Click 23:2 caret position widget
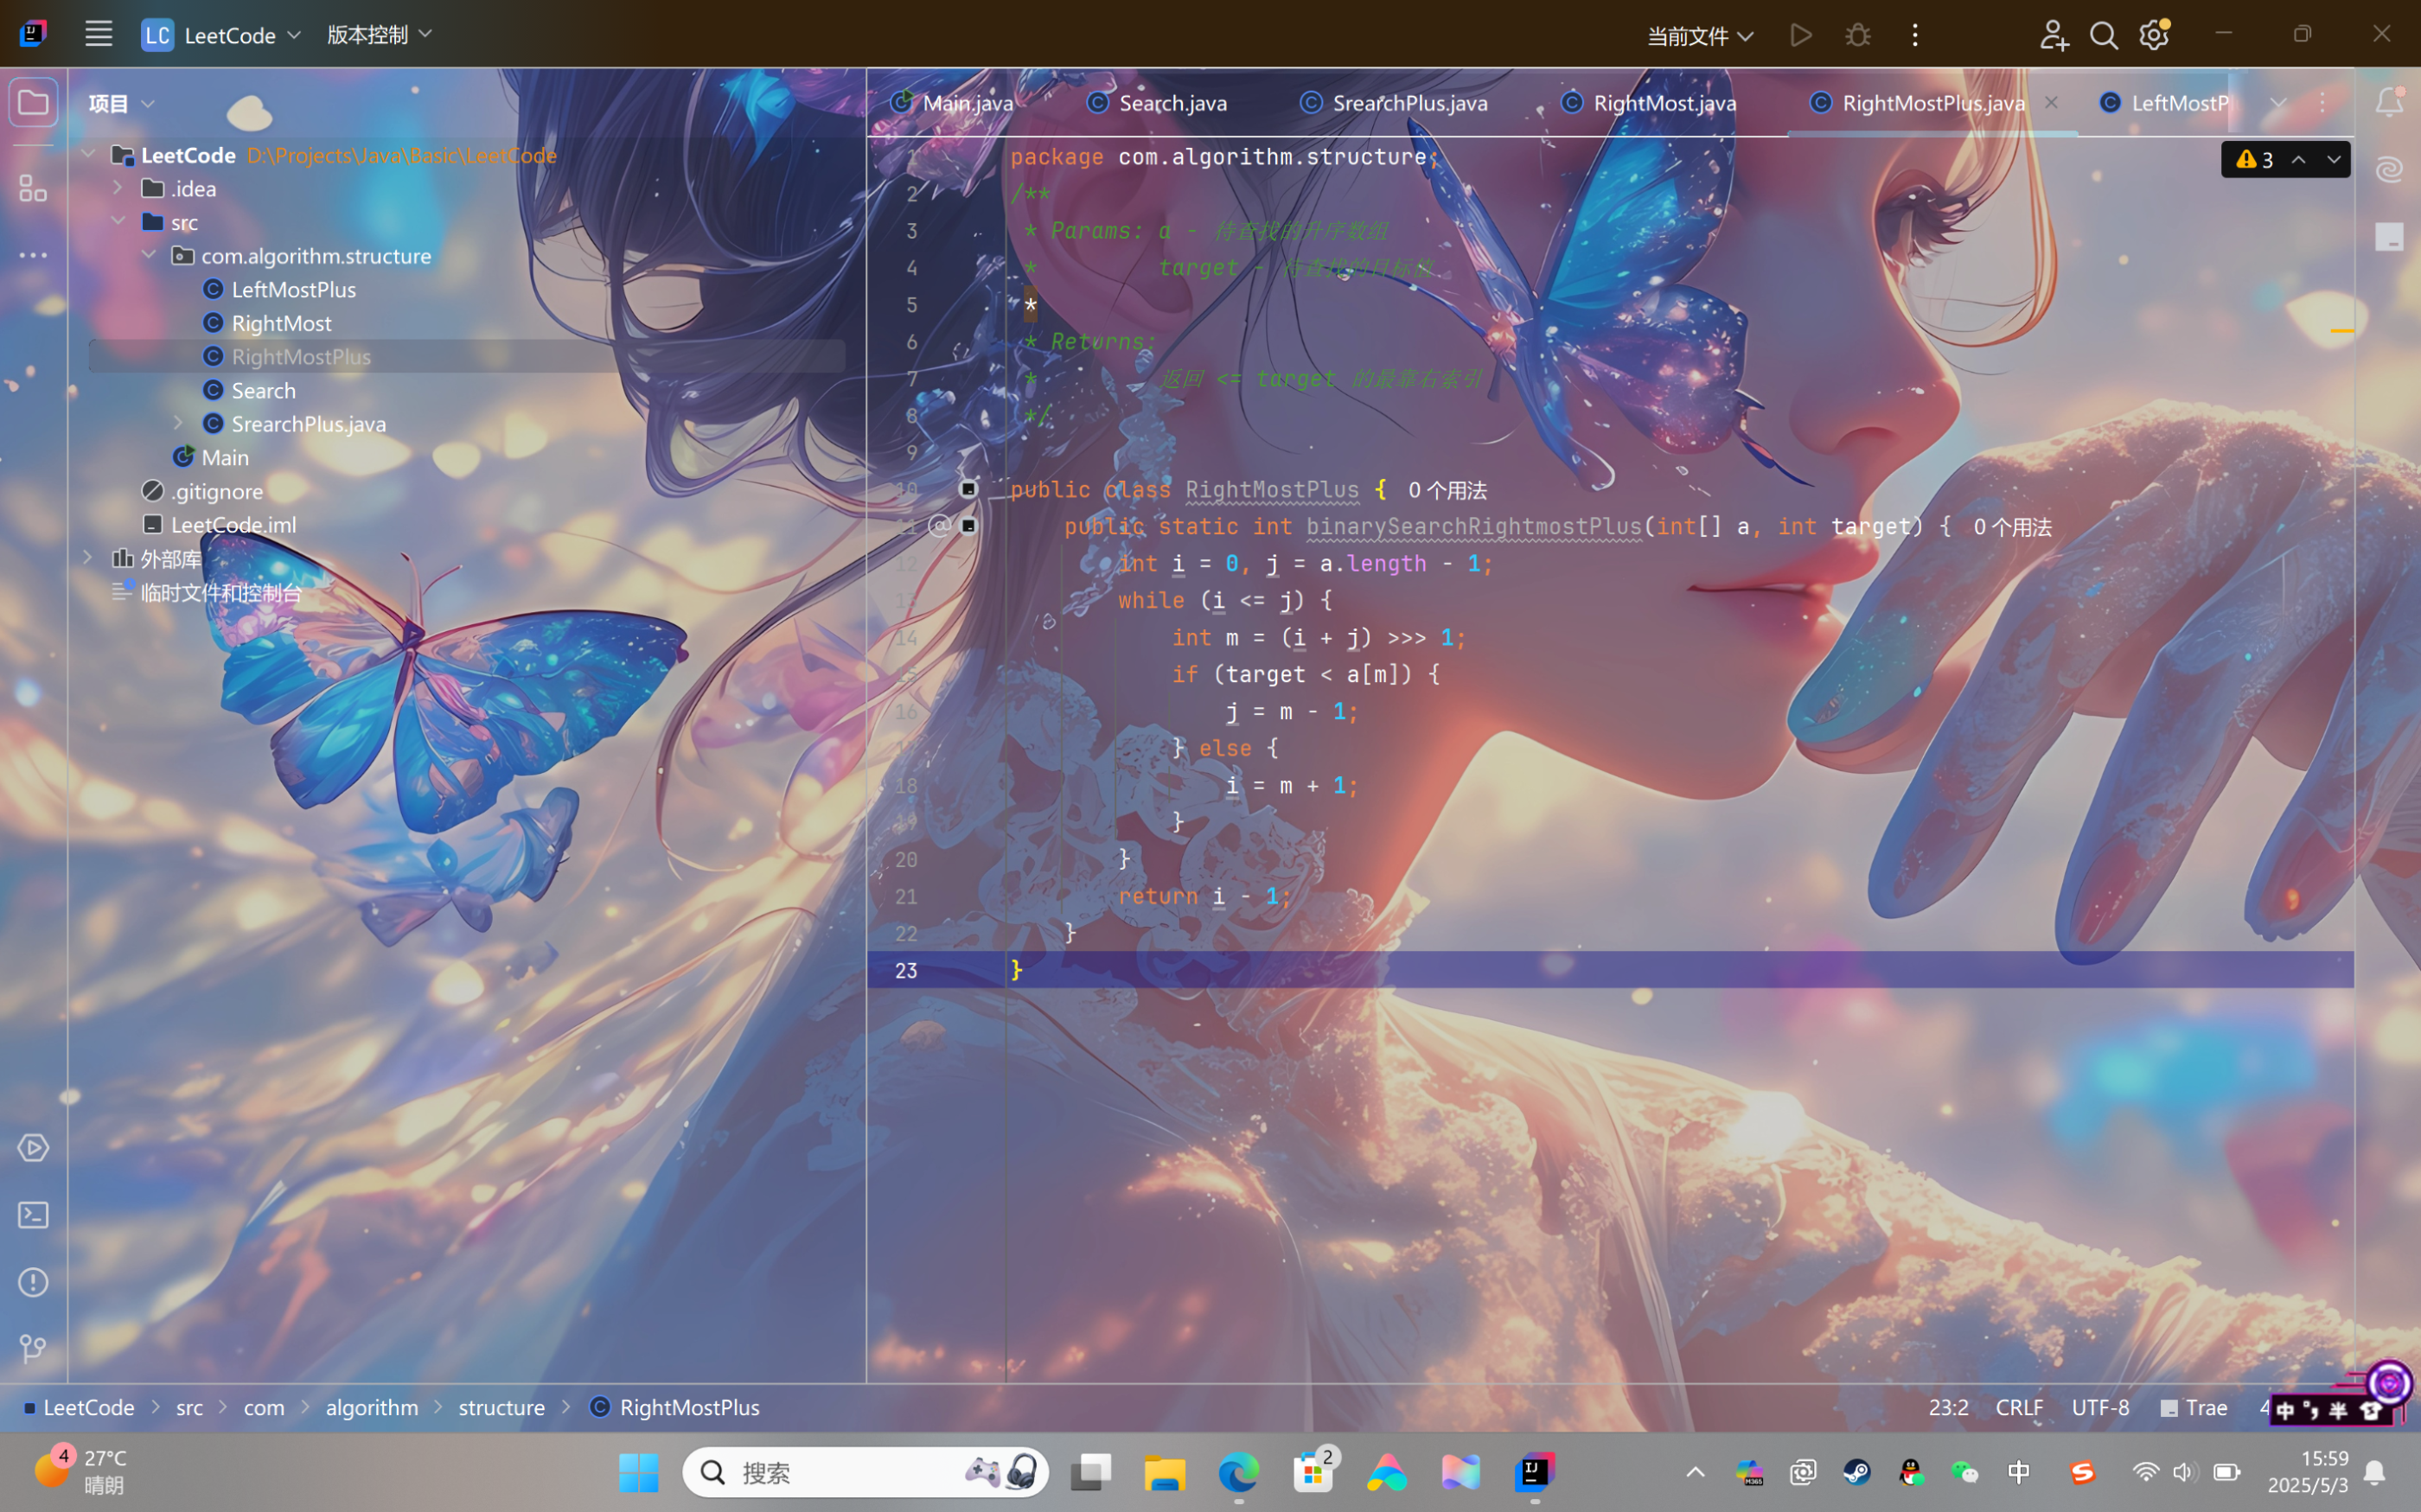 [x=1947, y=1408]
